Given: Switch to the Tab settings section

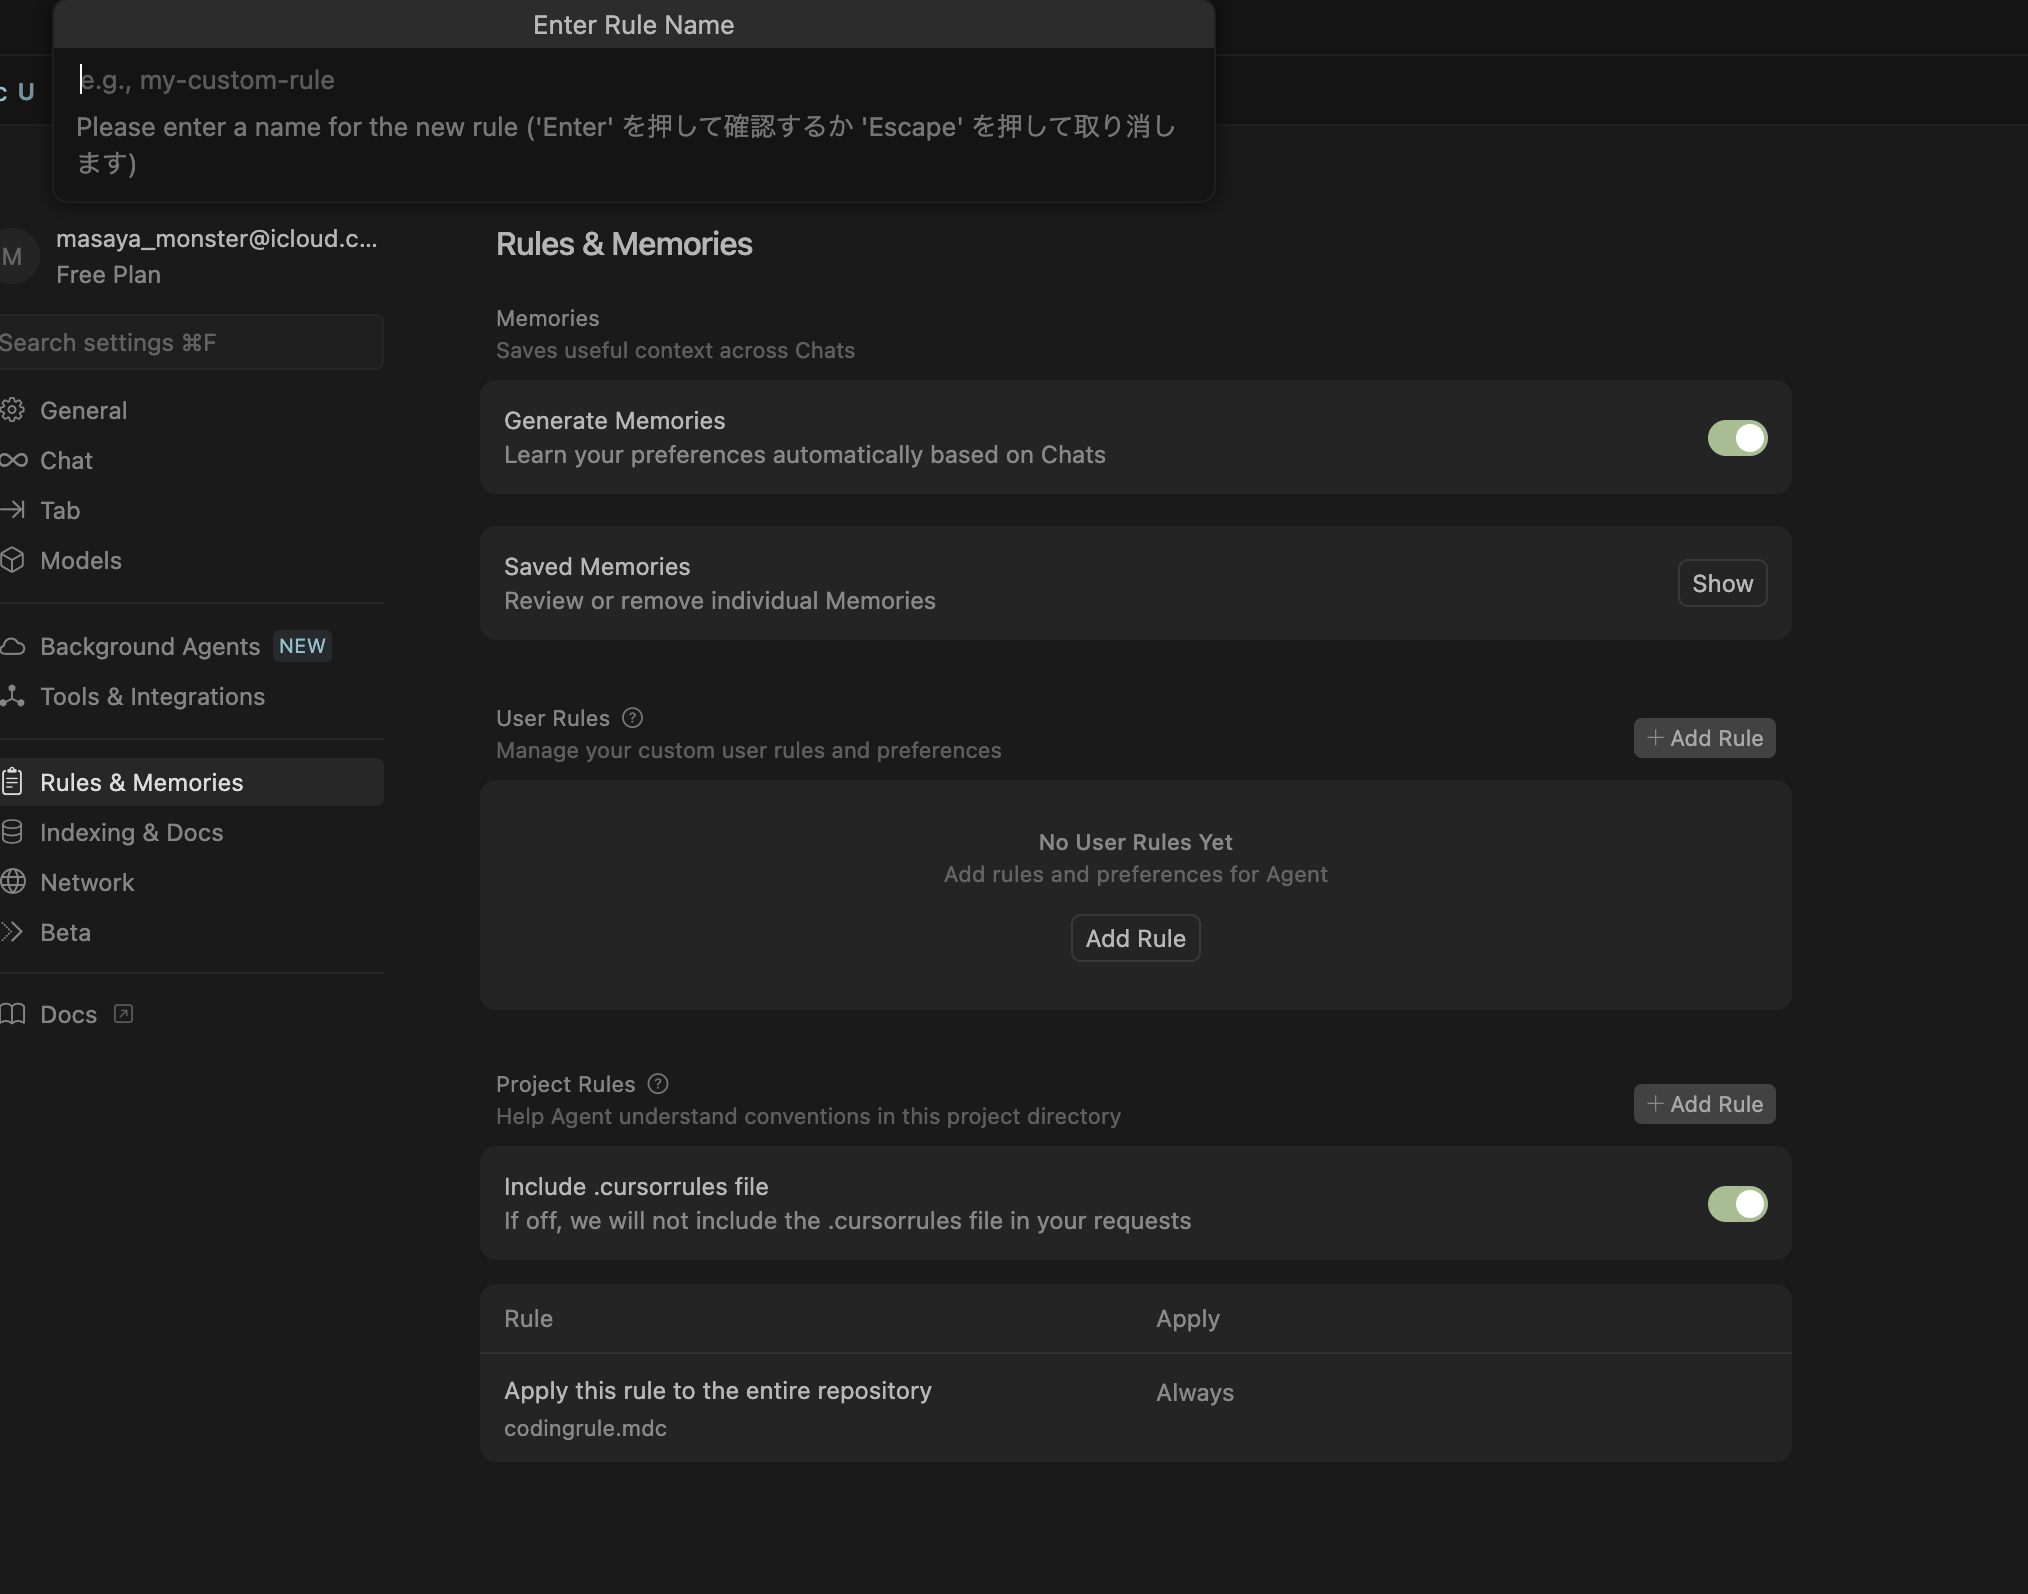Looking at the screenshot, I should [60, 510].
